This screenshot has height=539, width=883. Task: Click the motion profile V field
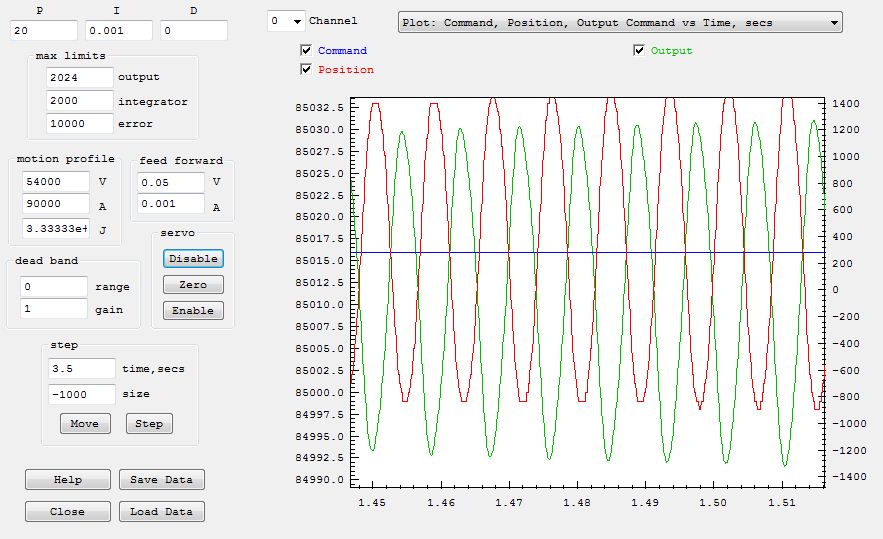(x=55, y=182)
